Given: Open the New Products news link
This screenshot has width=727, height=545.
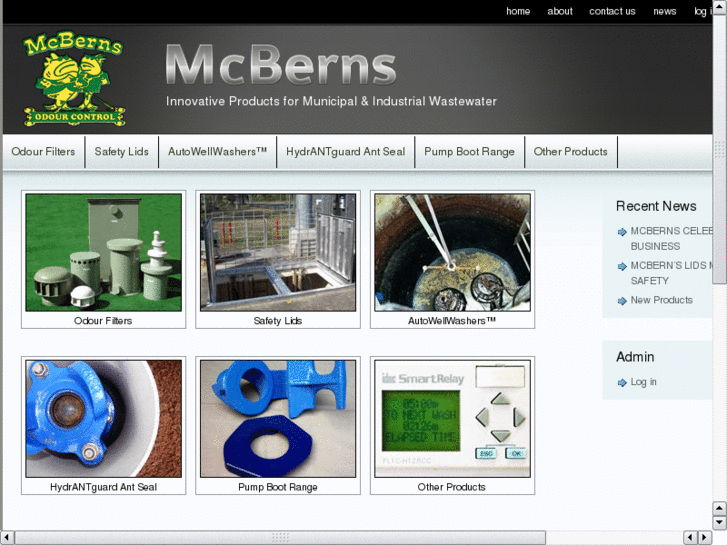Looking at the screenshot, I should (662, 300).
